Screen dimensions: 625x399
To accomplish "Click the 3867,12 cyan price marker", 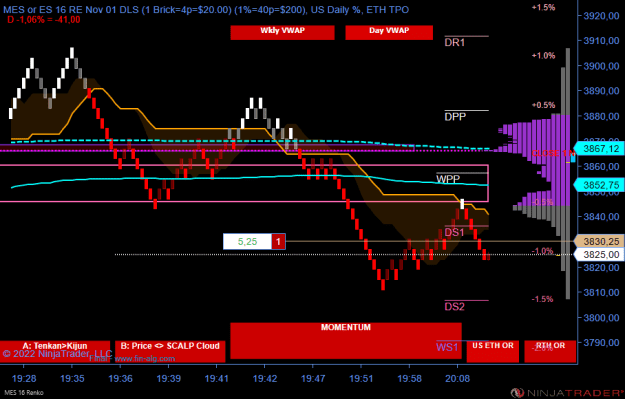I will (599, 149).
